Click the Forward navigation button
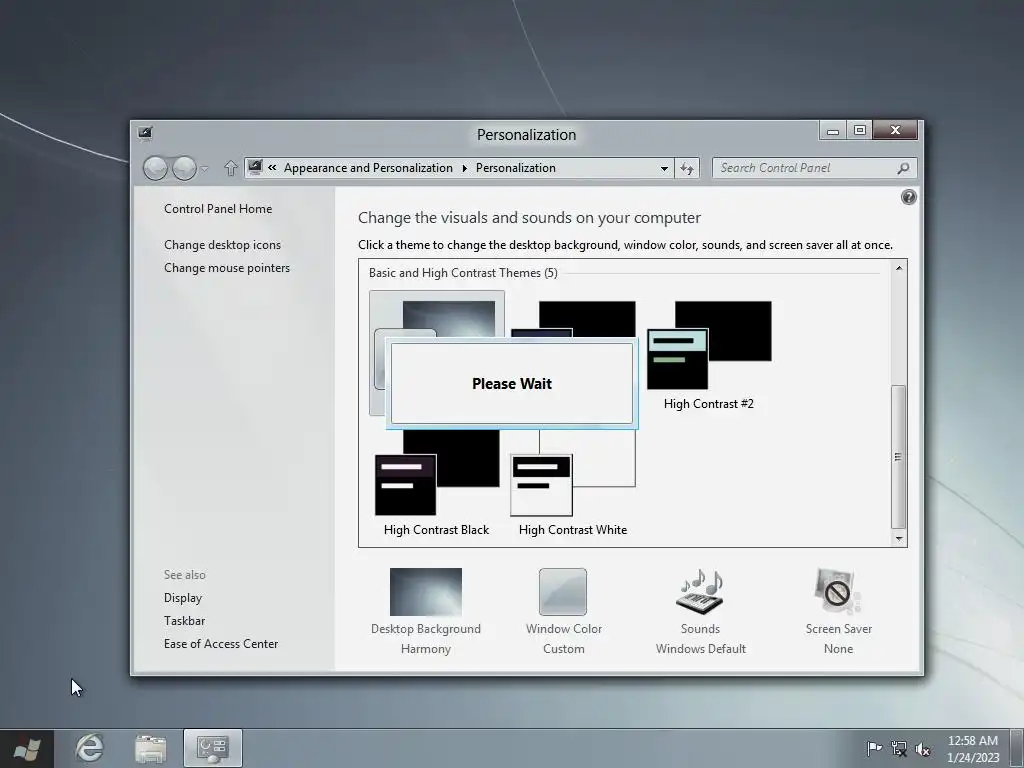 click(184, 168)
